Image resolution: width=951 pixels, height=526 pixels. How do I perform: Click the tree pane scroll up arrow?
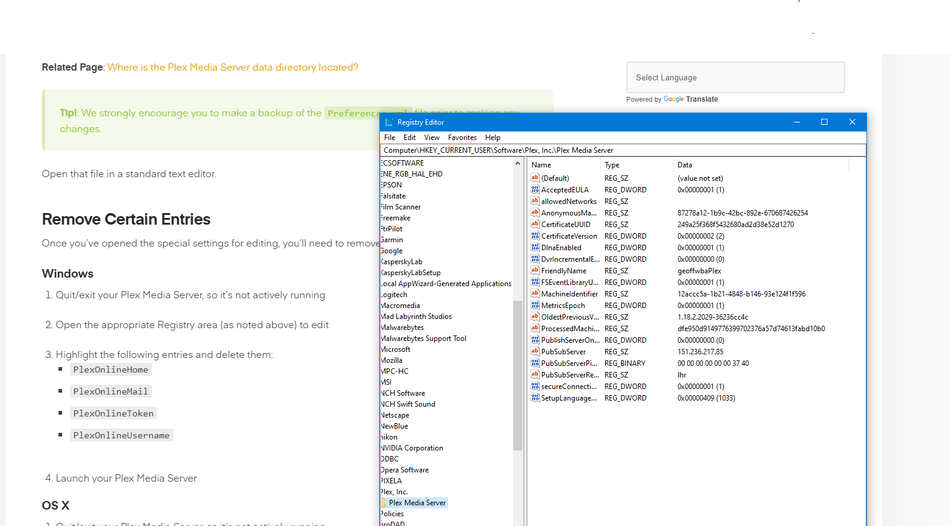[517, 164]
